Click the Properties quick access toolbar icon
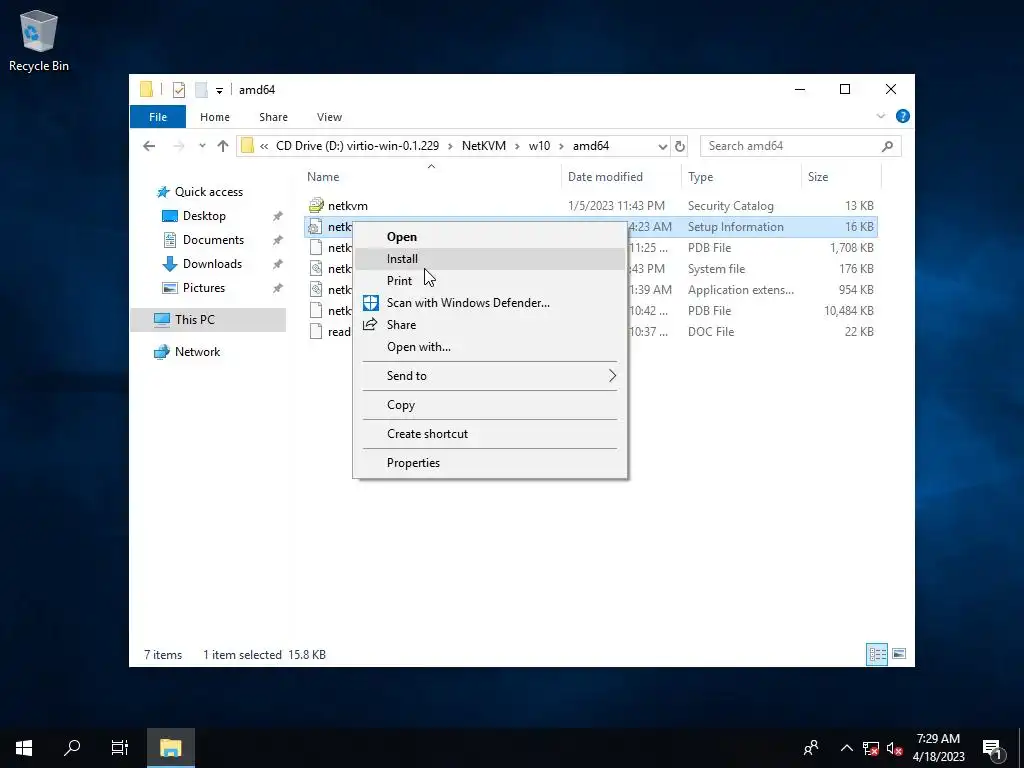The image size is (1024, 768). pyautogui.click(x=179, y=90)
